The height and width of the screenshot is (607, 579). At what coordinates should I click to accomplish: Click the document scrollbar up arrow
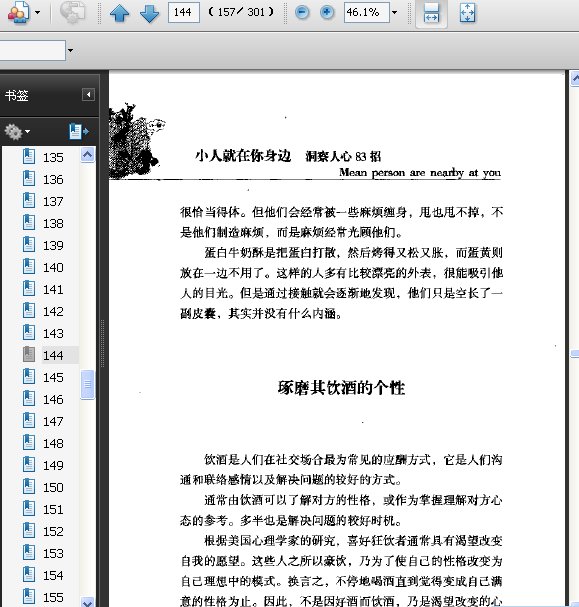pyautogui.click(x=575, y=79)
